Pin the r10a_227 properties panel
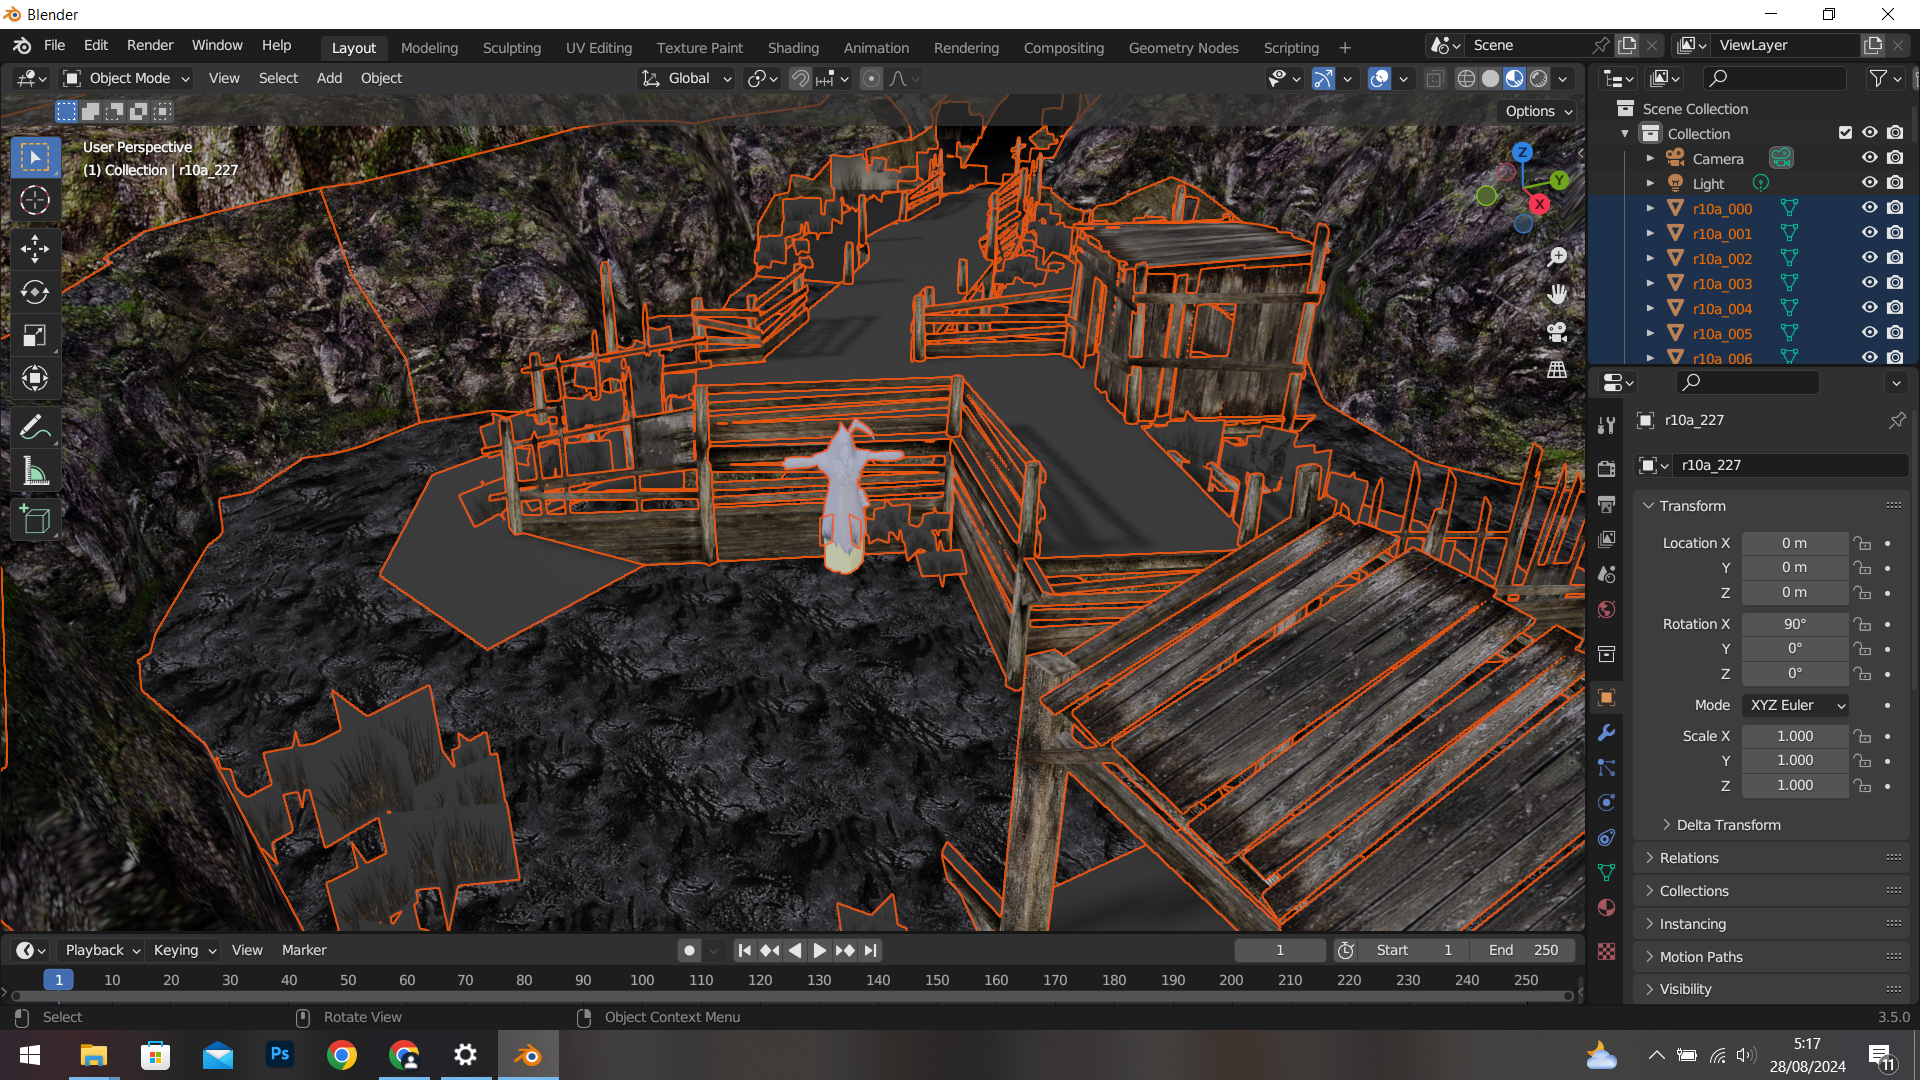 point(1897,420)
